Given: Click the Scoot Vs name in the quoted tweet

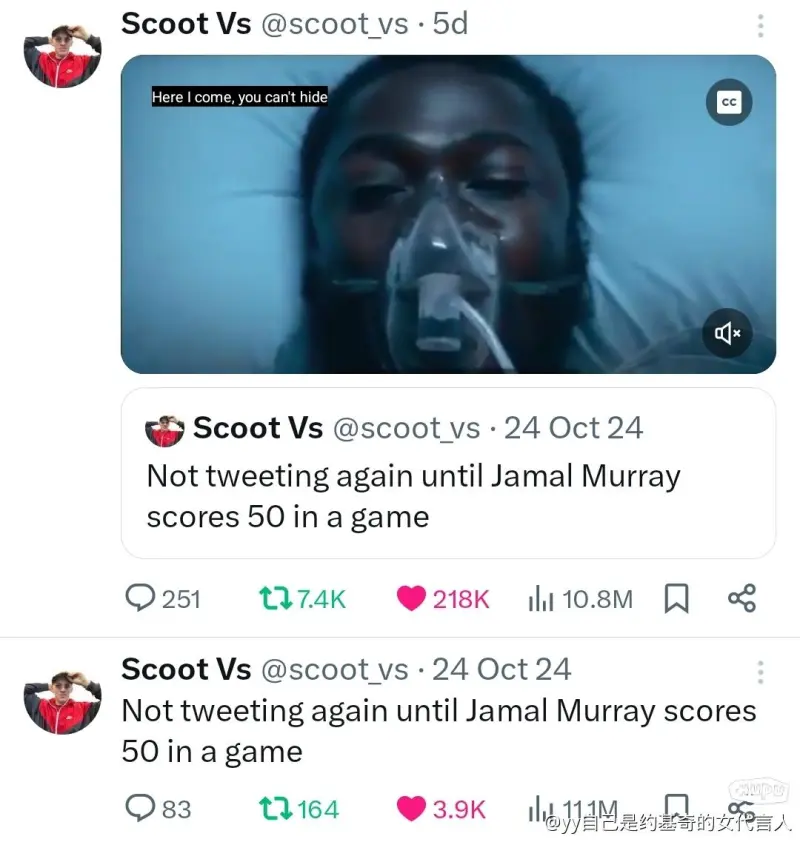Looking at the screenshot, I should click(x=258, y=428).
